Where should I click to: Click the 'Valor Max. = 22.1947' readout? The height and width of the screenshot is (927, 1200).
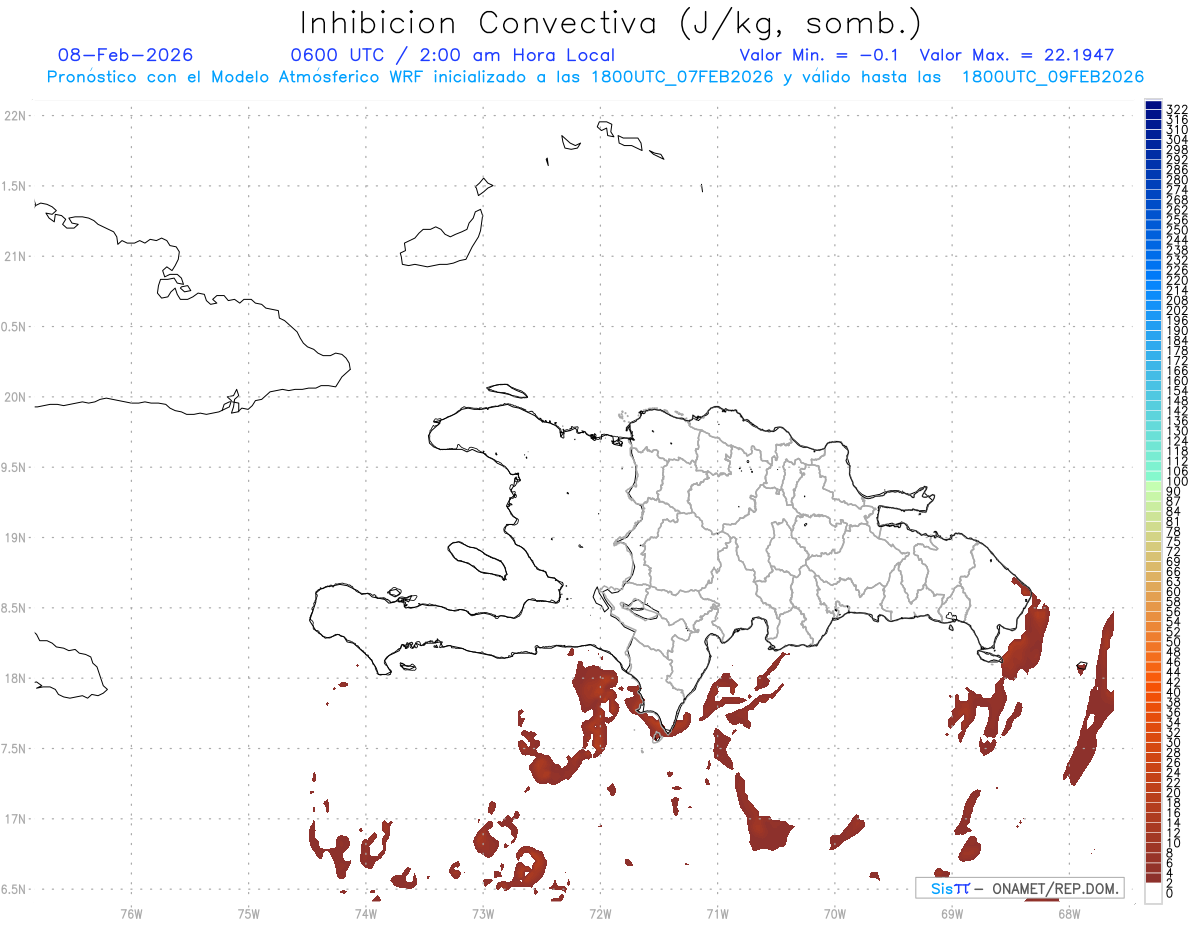tap(1017, 55)
